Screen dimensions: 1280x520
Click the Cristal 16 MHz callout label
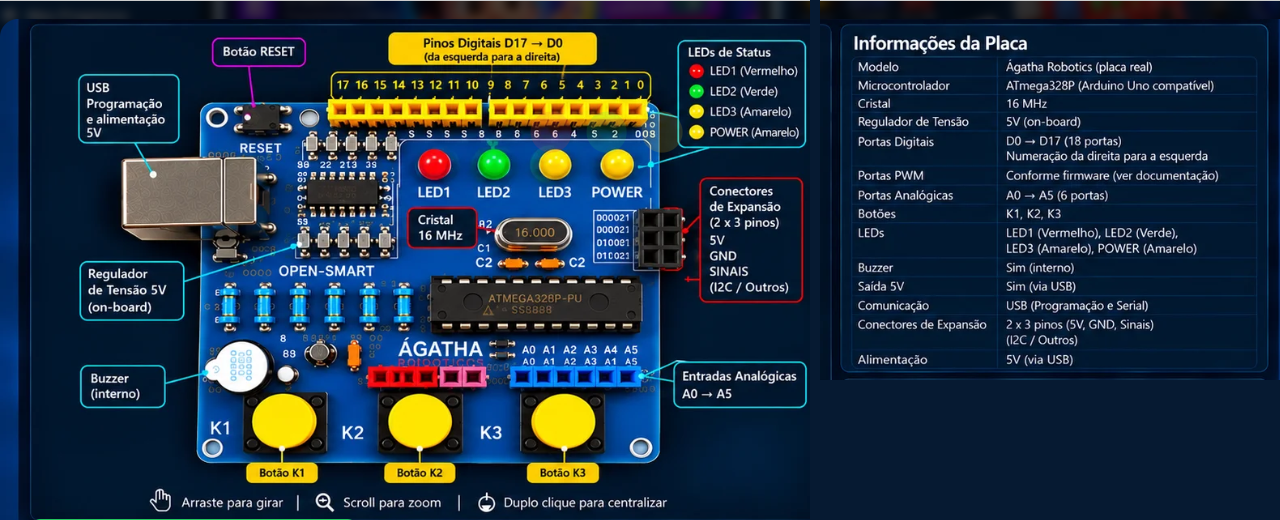[x=440, y=227]
